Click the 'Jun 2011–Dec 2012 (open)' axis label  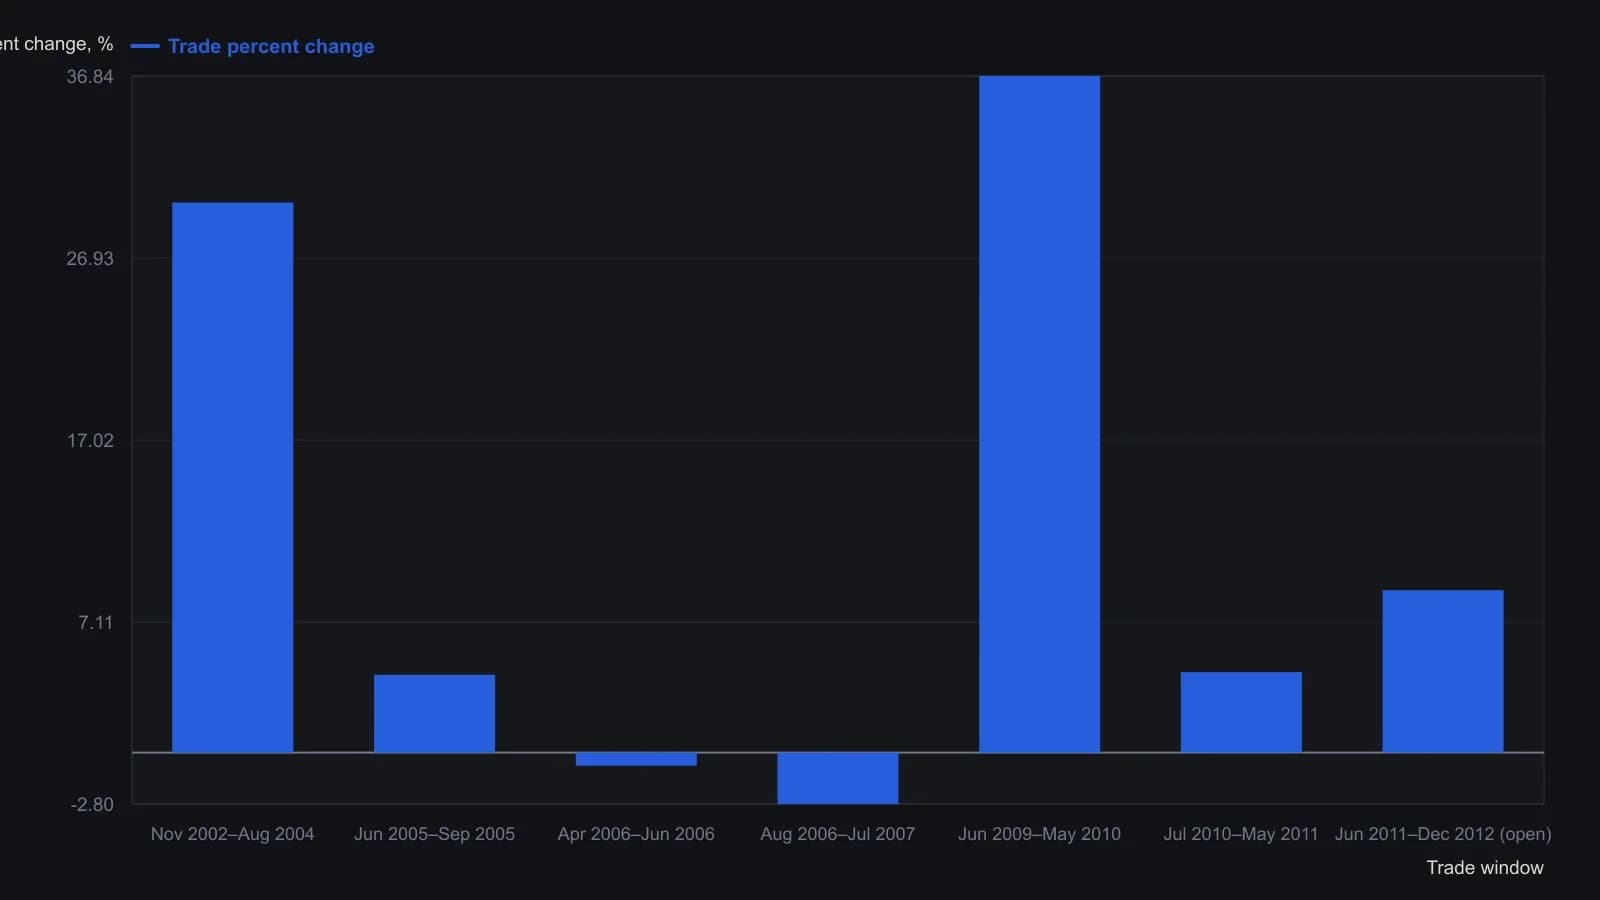click(1443, 834)
